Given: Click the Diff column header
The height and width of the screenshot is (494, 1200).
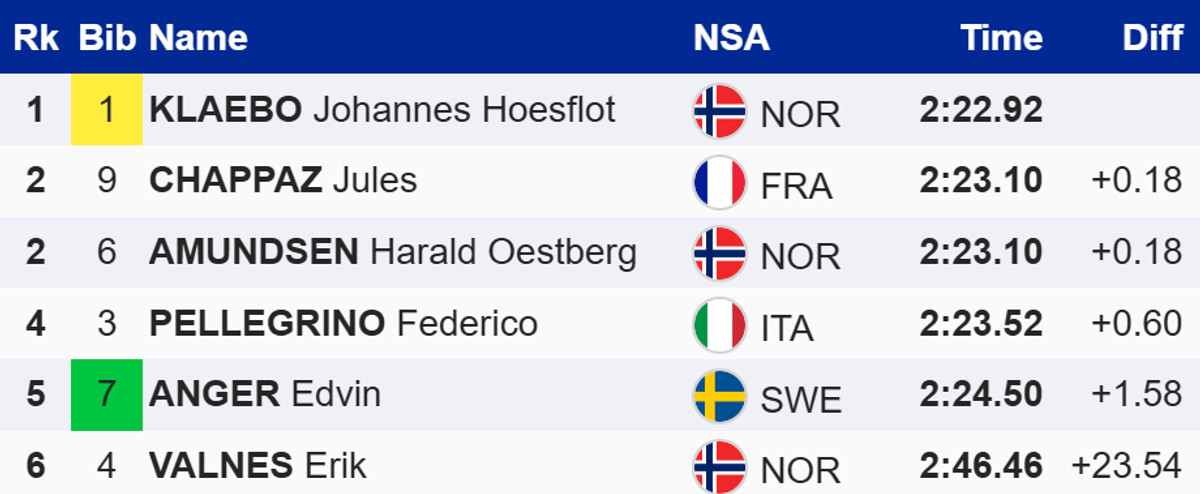Looking at the screenshot, I should (1152, 38).
